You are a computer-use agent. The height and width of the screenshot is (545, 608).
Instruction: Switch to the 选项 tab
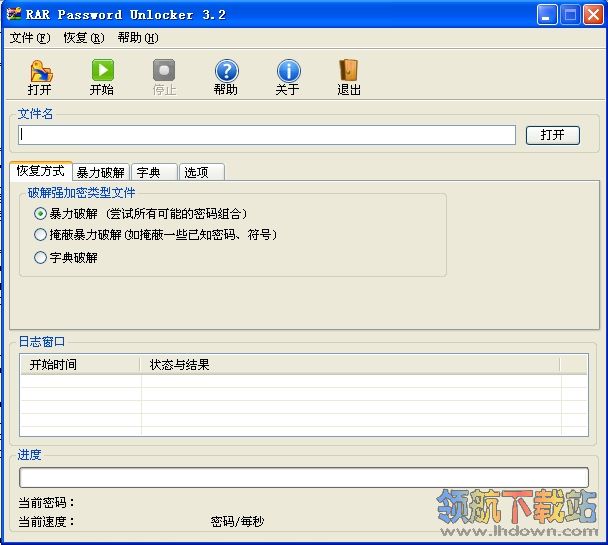[x=202, y=172]
